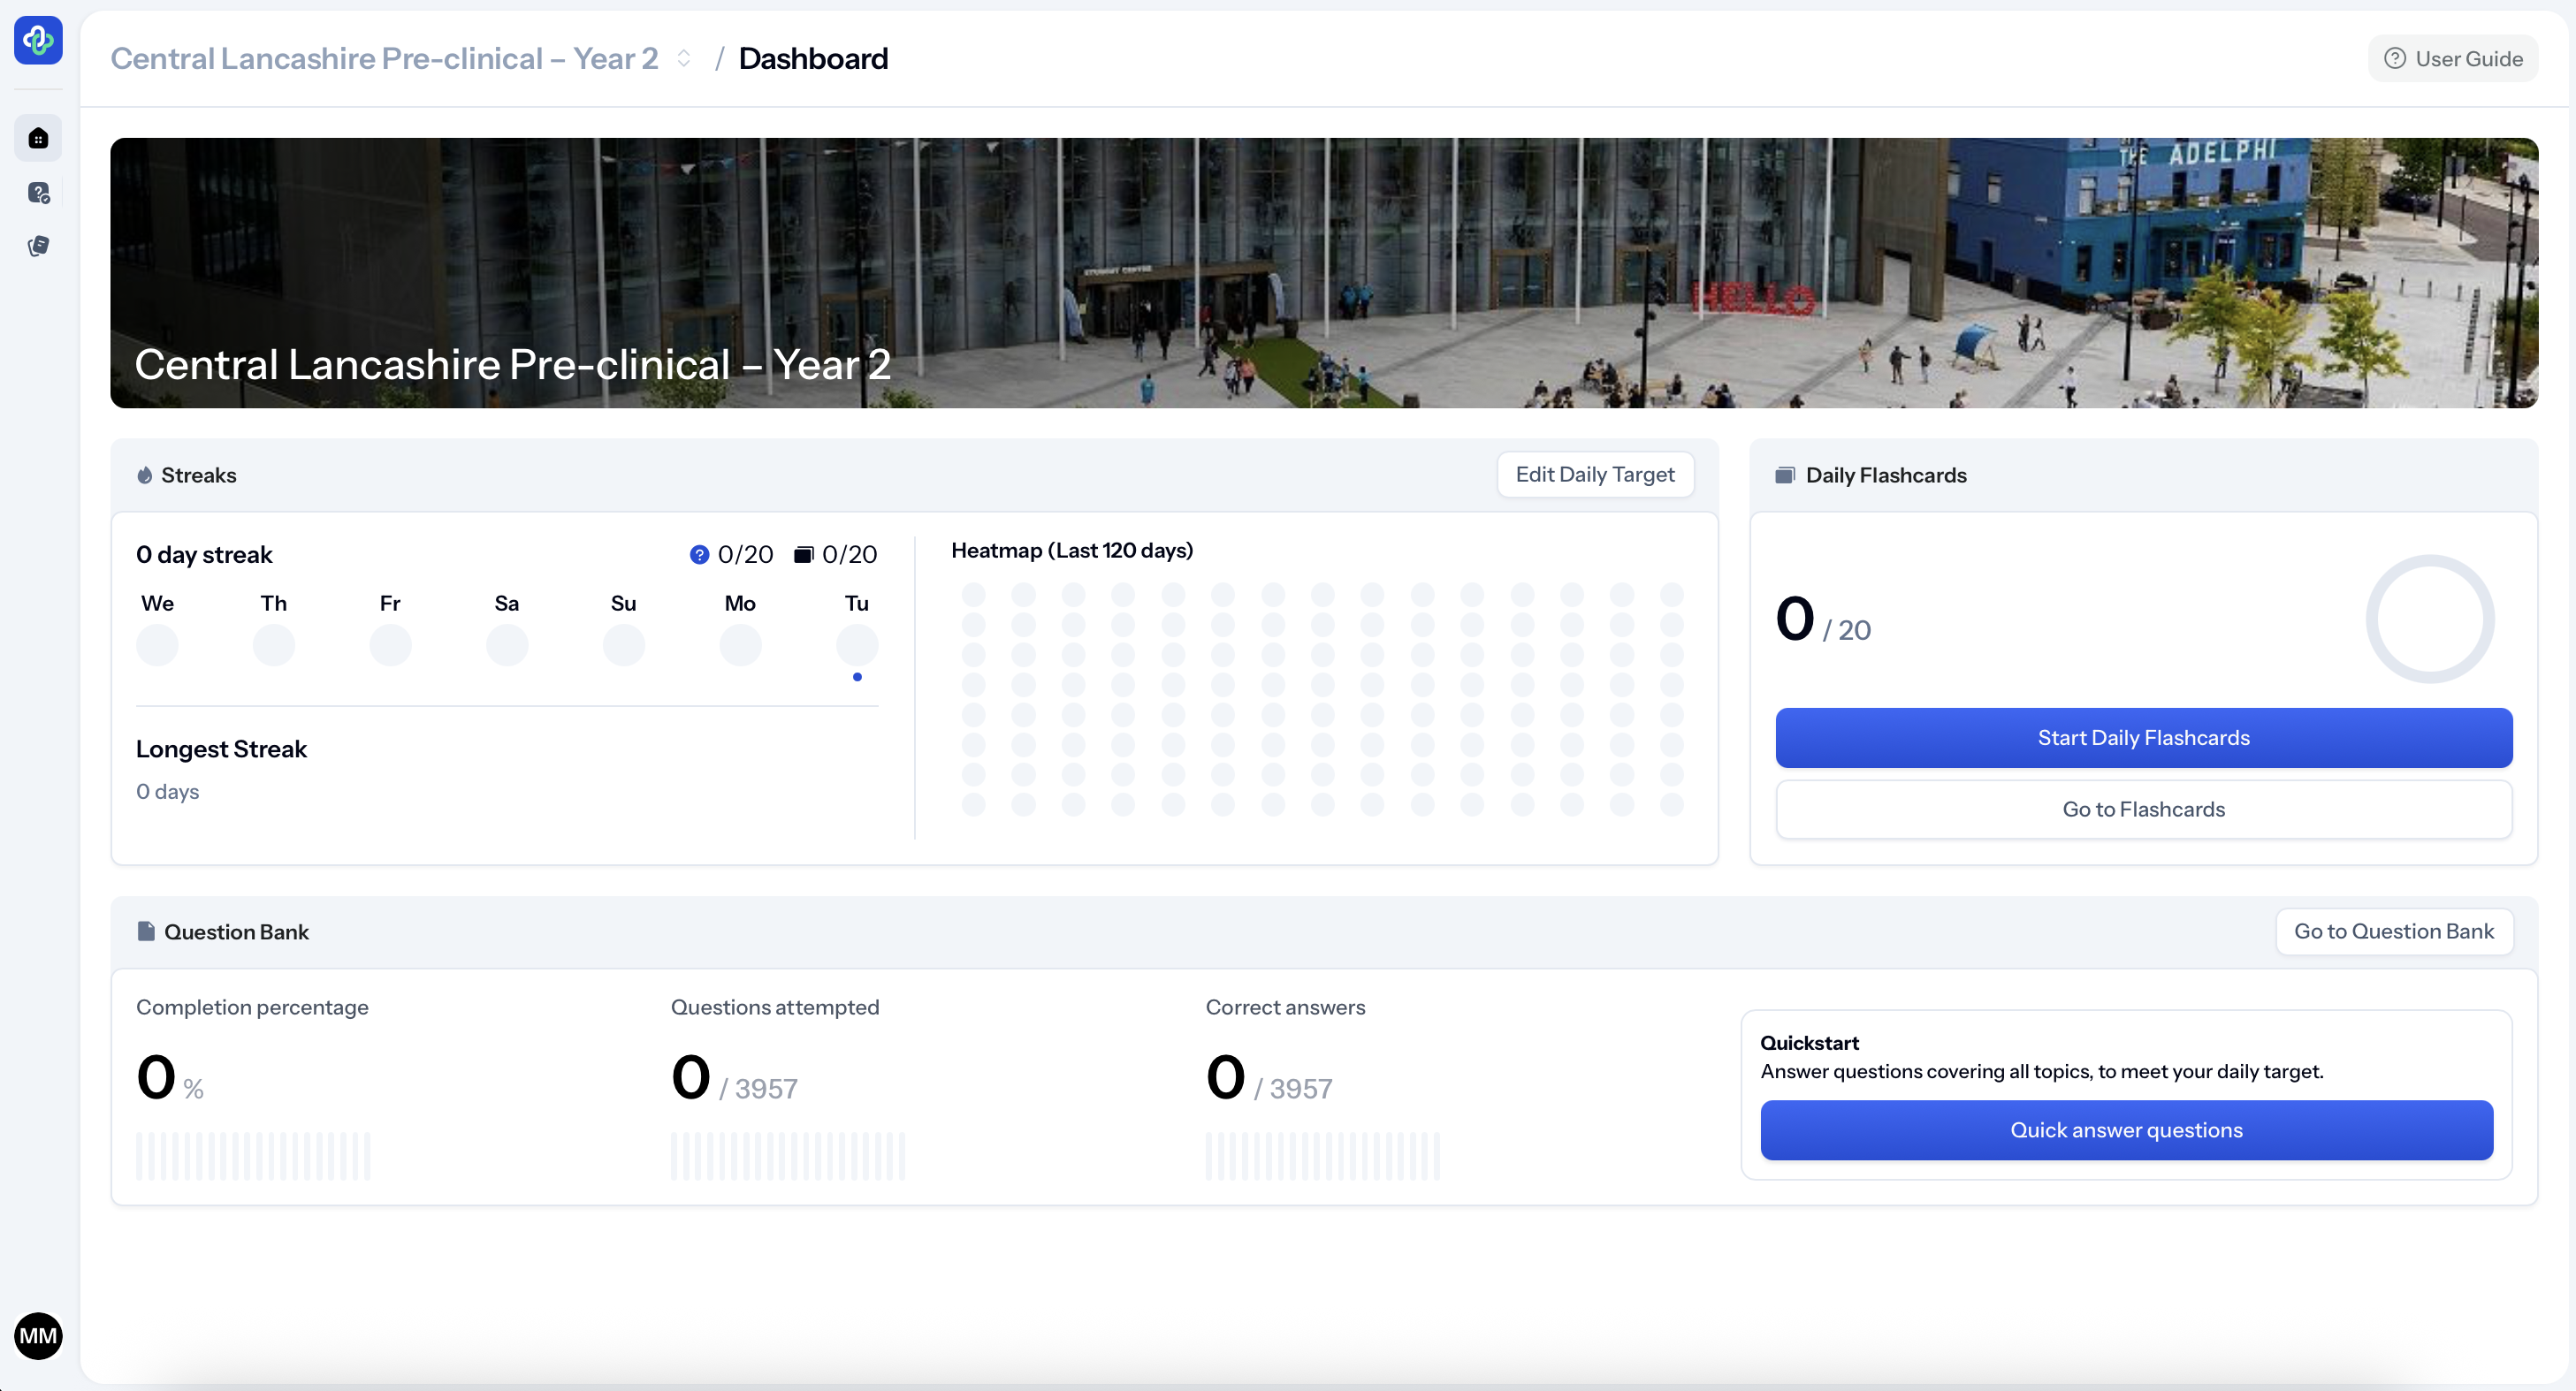Click the Daily Flashcards header icon

coord(1785,475)
